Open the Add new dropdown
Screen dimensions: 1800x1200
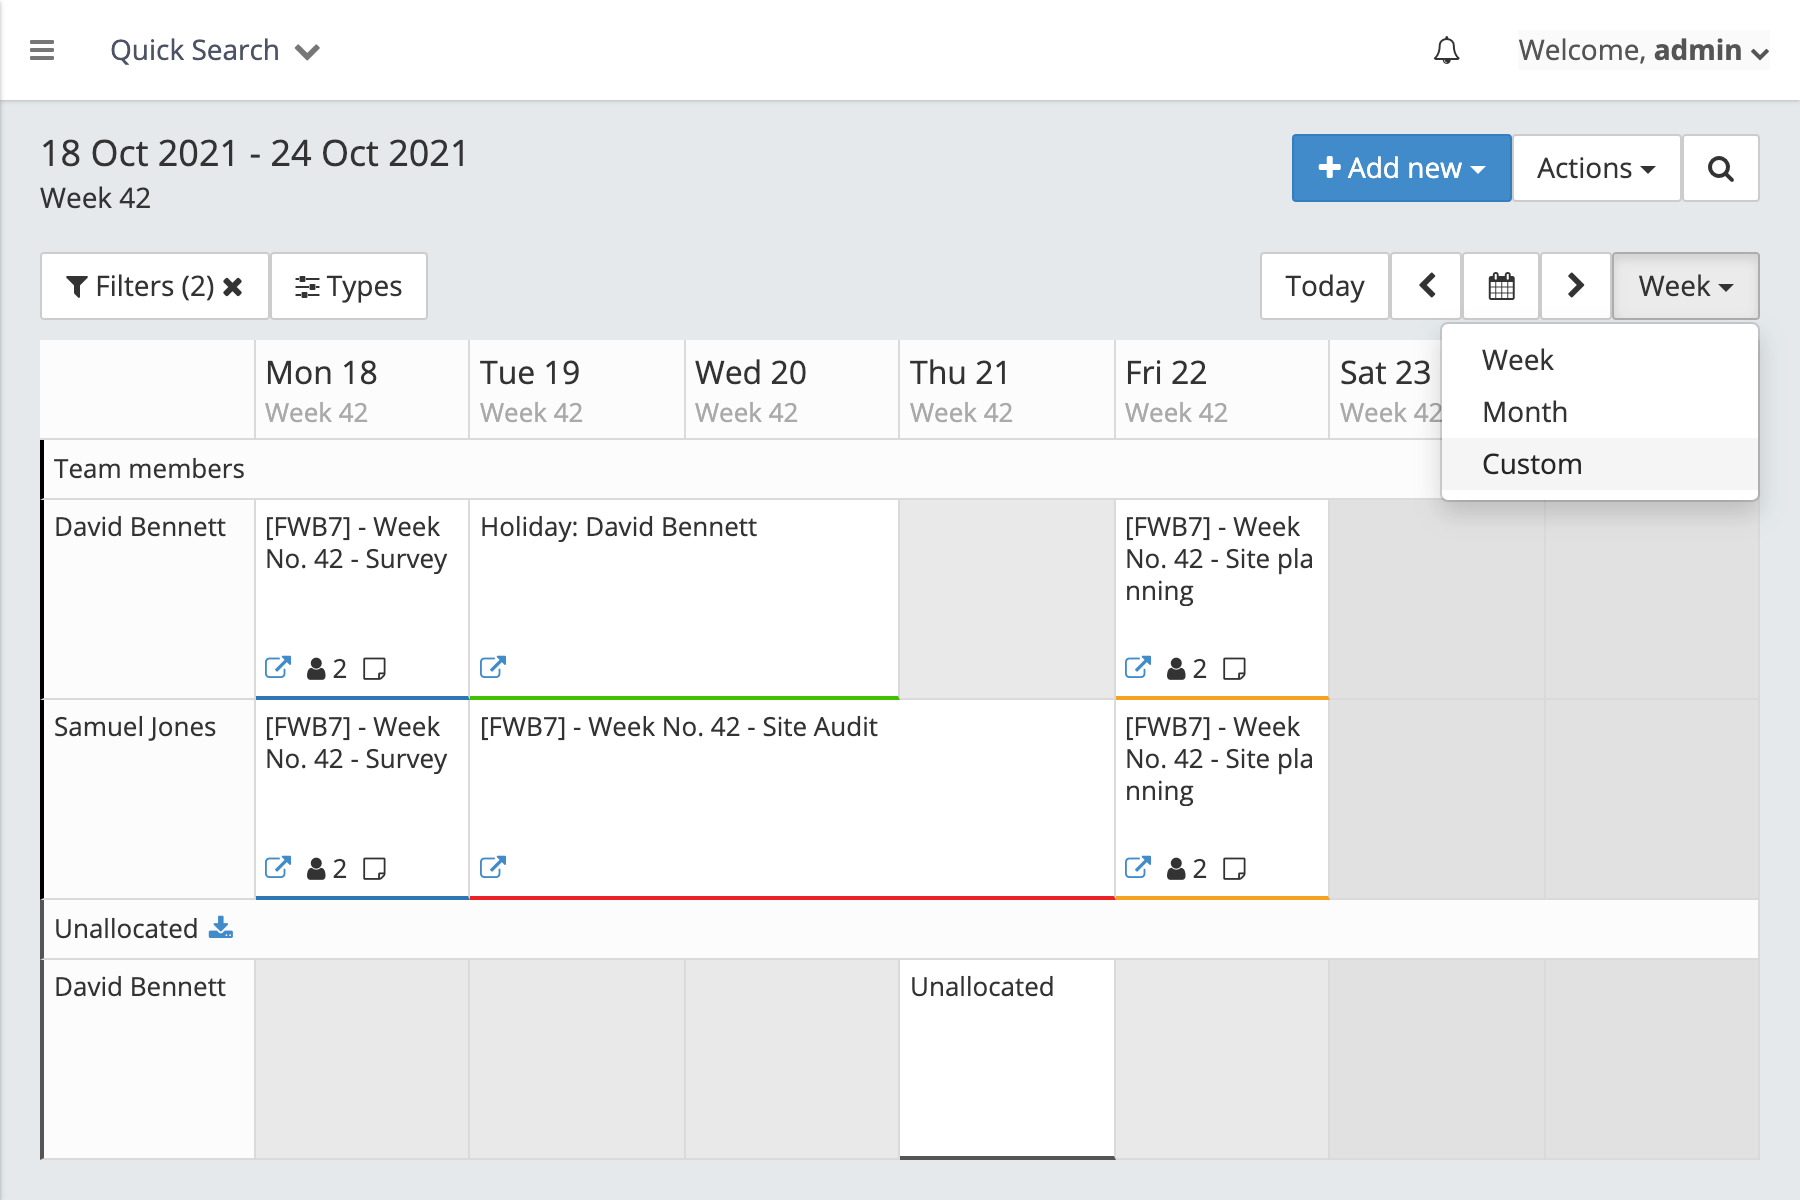(x=1401, y=168)
